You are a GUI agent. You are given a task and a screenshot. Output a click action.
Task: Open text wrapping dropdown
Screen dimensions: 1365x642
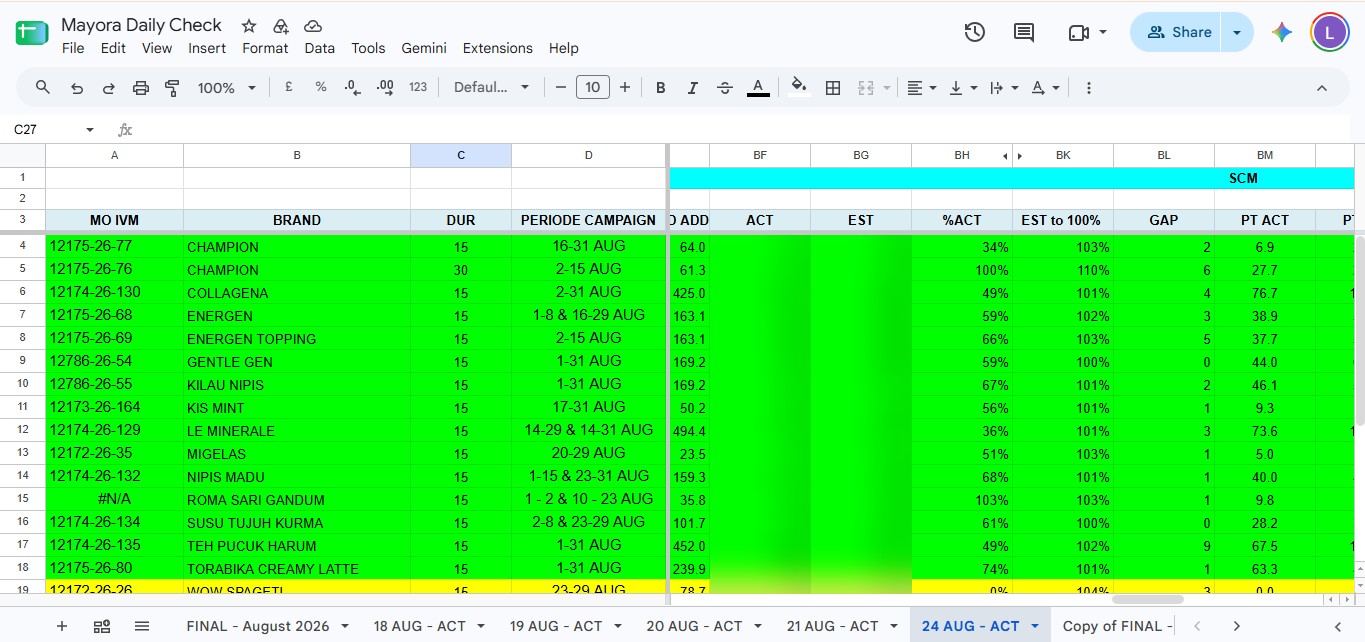(1003, 88)
